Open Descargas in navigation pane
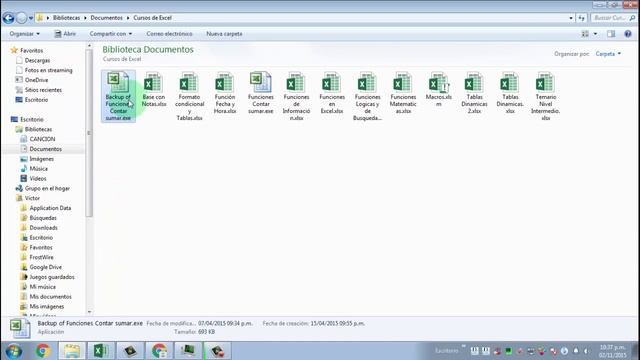 click(37, 60)
